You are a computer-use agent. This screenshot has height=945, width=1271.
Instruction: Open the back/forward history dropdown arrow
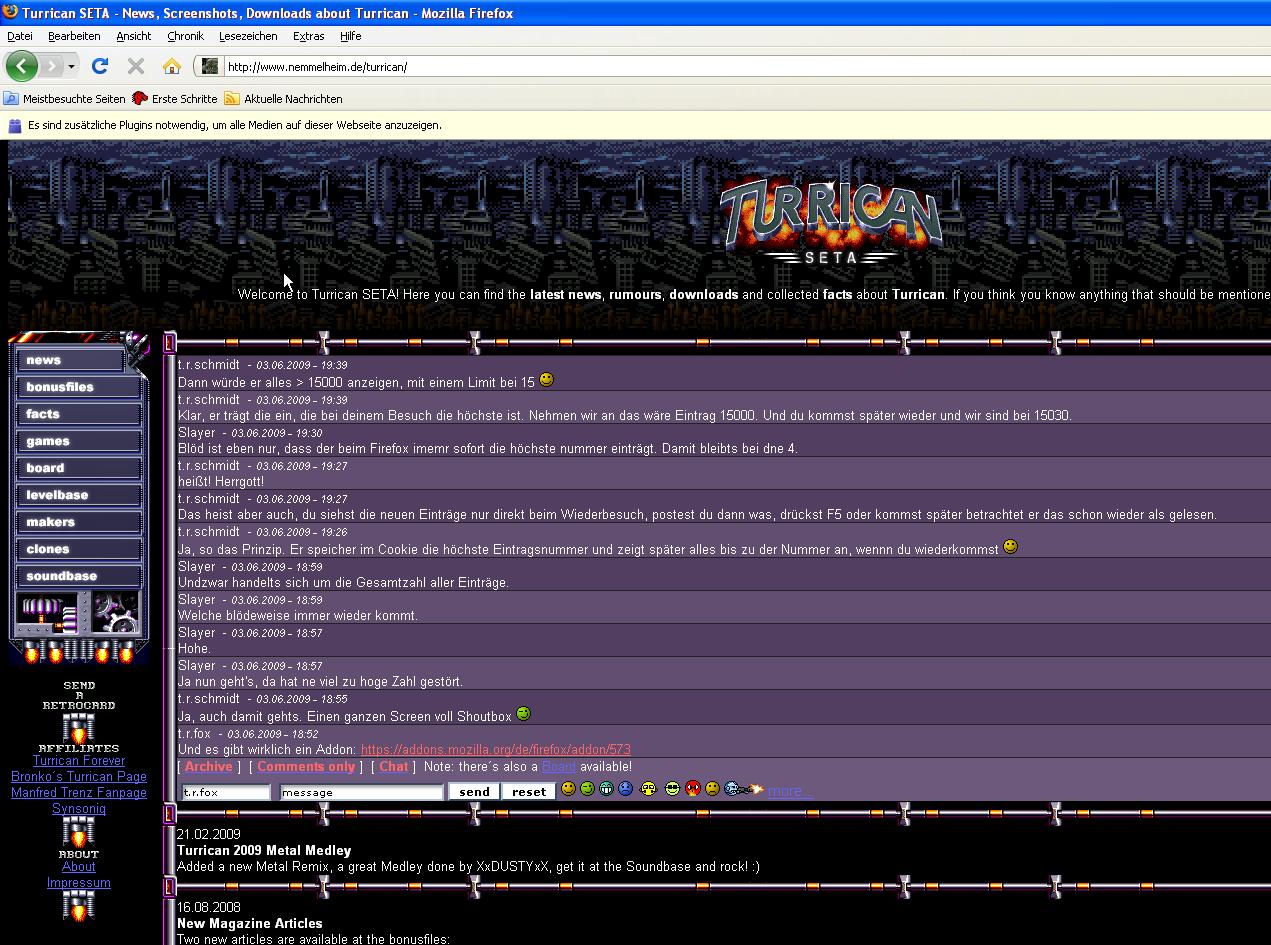pos(71,67)
